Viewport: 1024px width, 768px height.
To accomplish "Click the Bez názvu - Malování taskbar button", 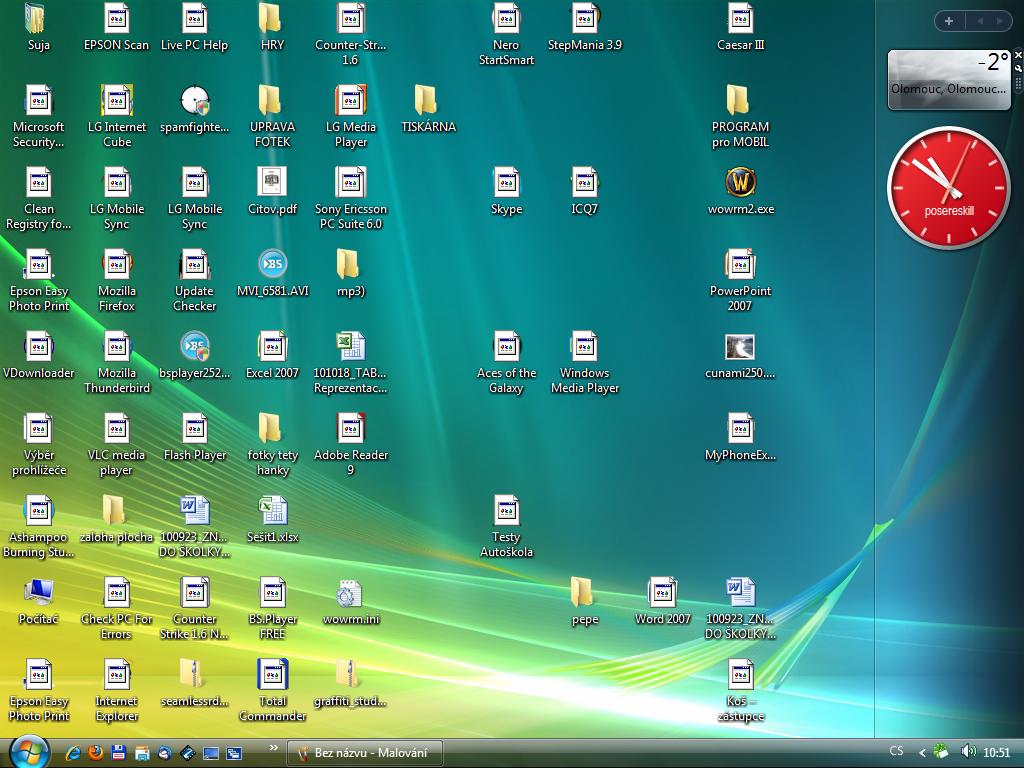I will coord(364,753).
